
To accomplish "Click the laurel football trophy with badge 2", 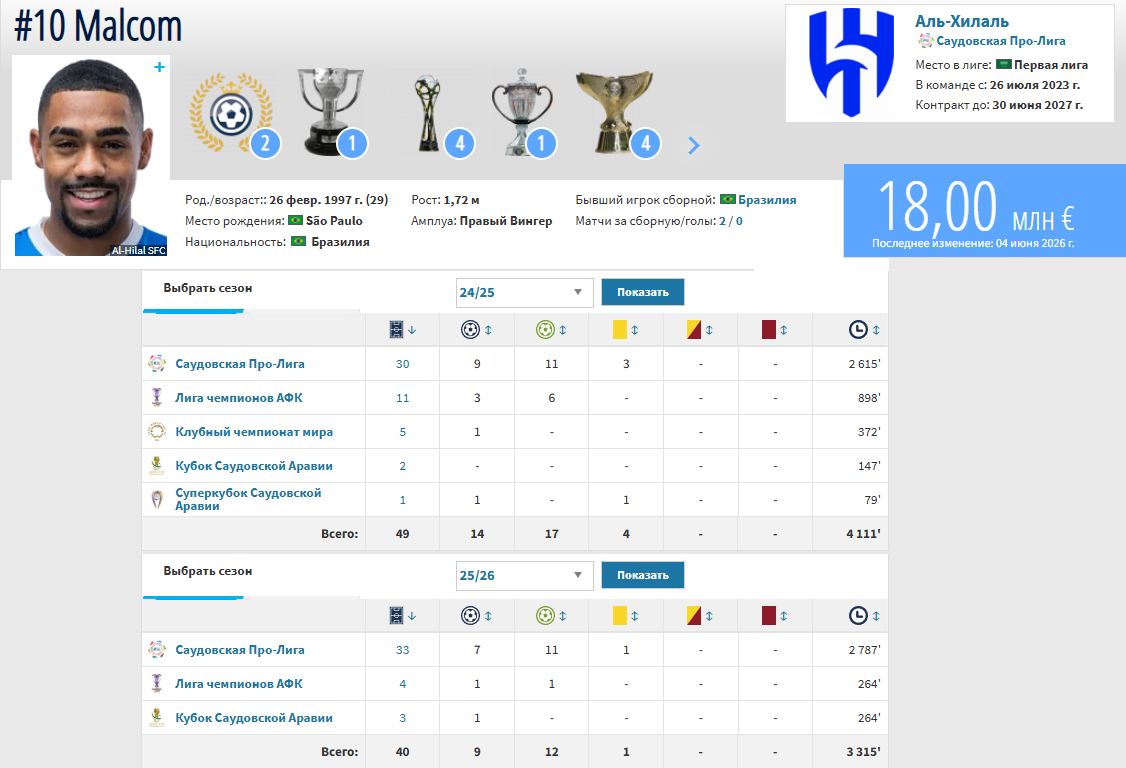I will coord(231,112).
